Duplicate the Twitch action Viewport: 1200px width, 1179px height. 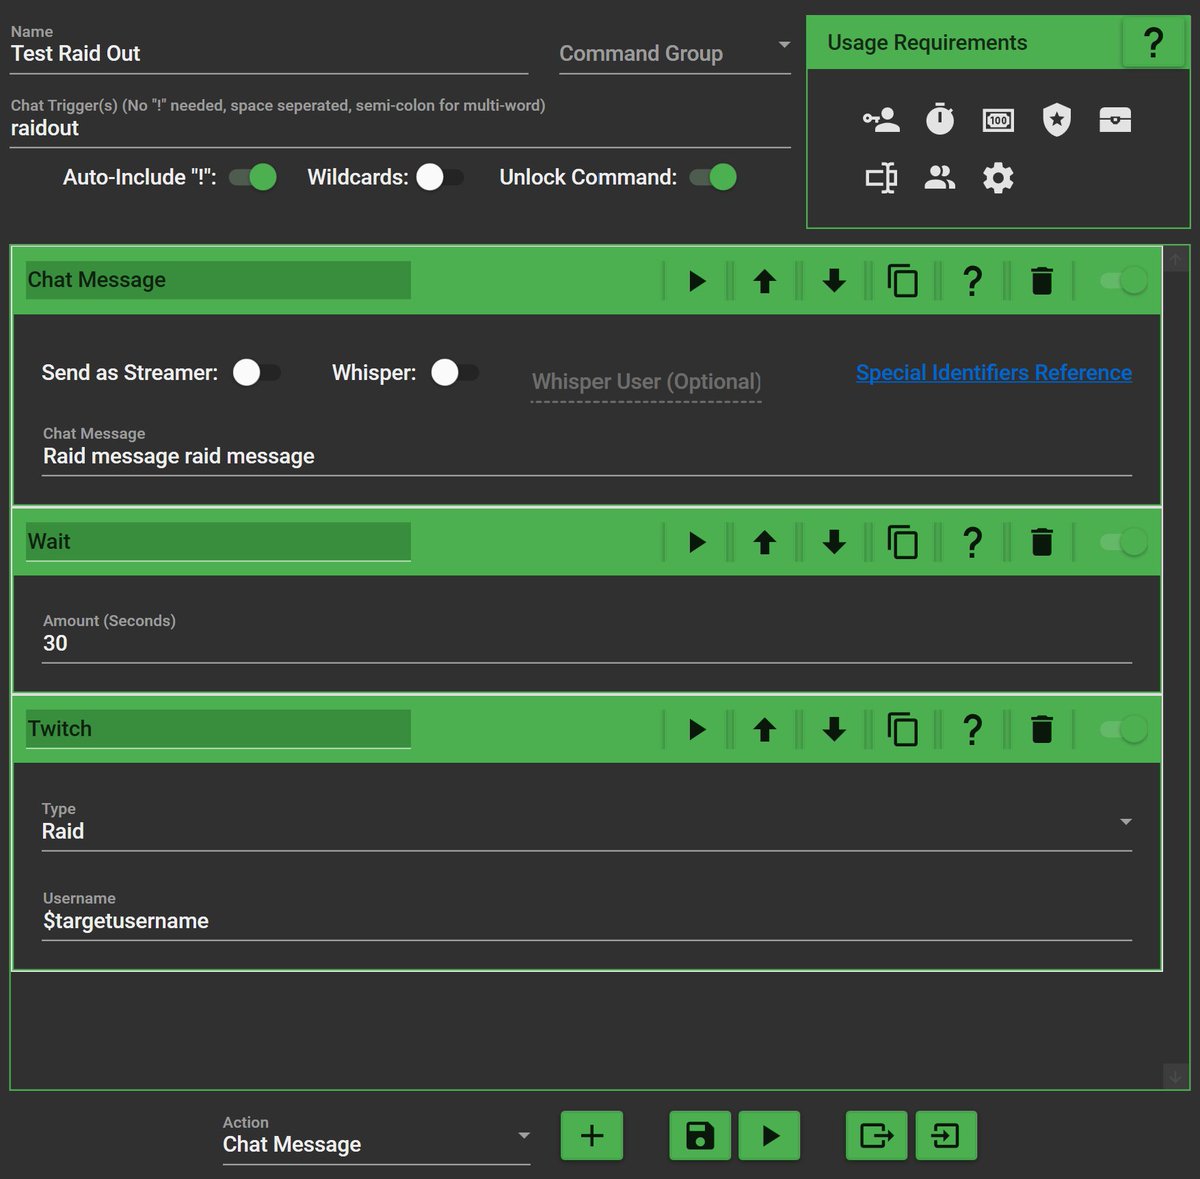[903, 729]
